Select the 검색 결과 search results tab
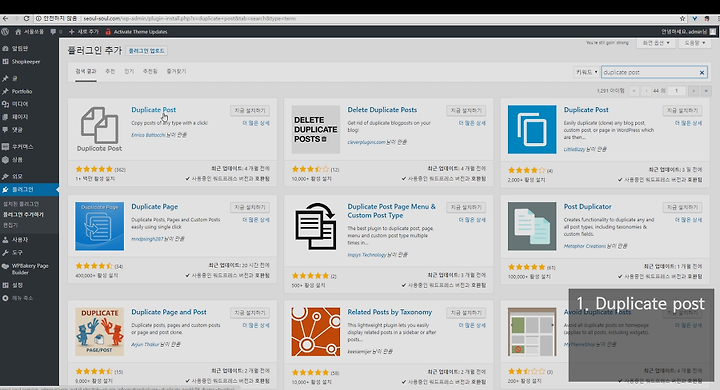 86,72
